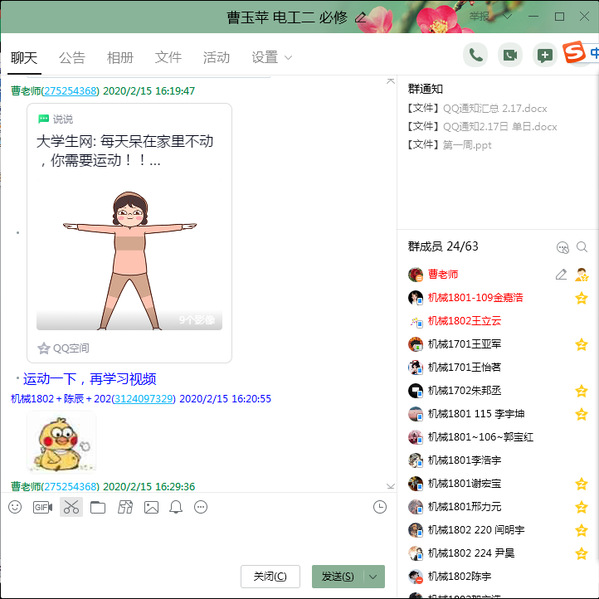599x599 pixels.
Task: Open the QQ空间 label on shared card
Action: click(x=71, y=348)
